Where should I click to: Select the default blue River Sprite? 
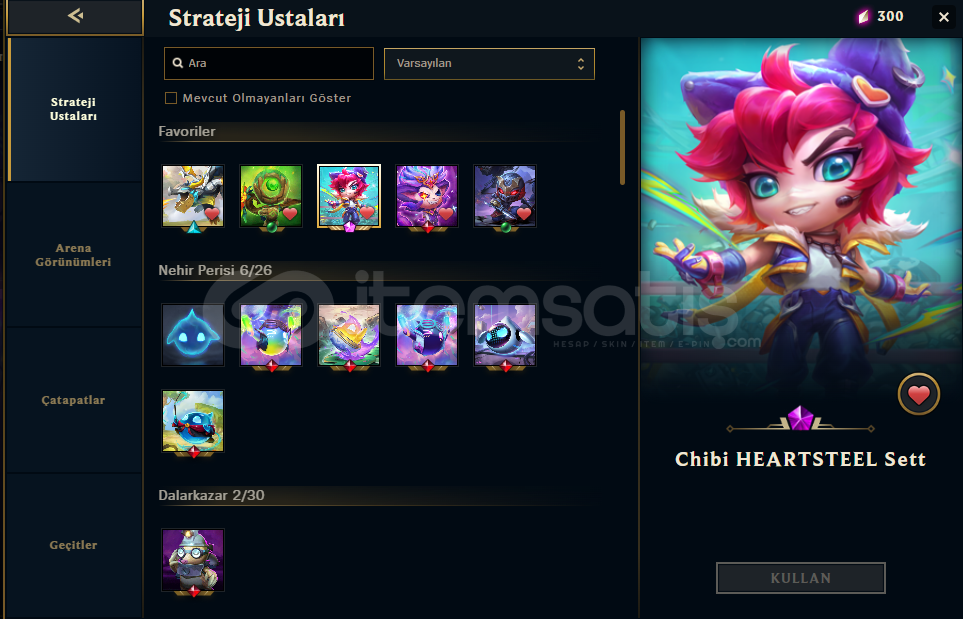[193, 335]
